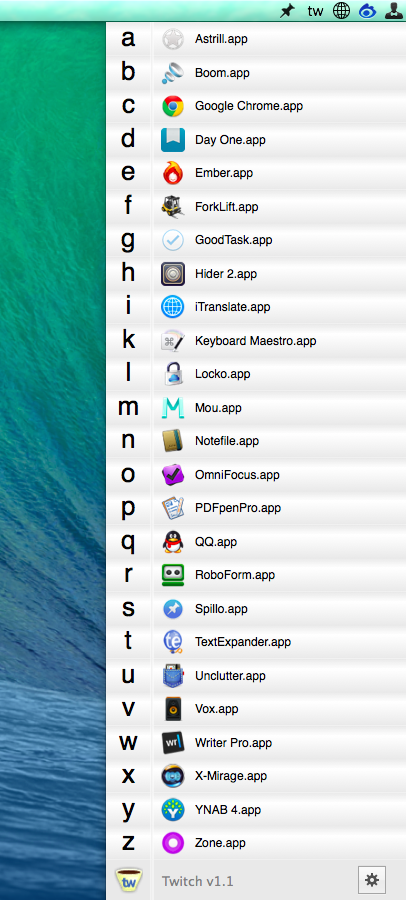Viewport: 406px width, 900px height.
Task: Select hotkey letter a
Action: pyautogui.click(x=128, y=38)
